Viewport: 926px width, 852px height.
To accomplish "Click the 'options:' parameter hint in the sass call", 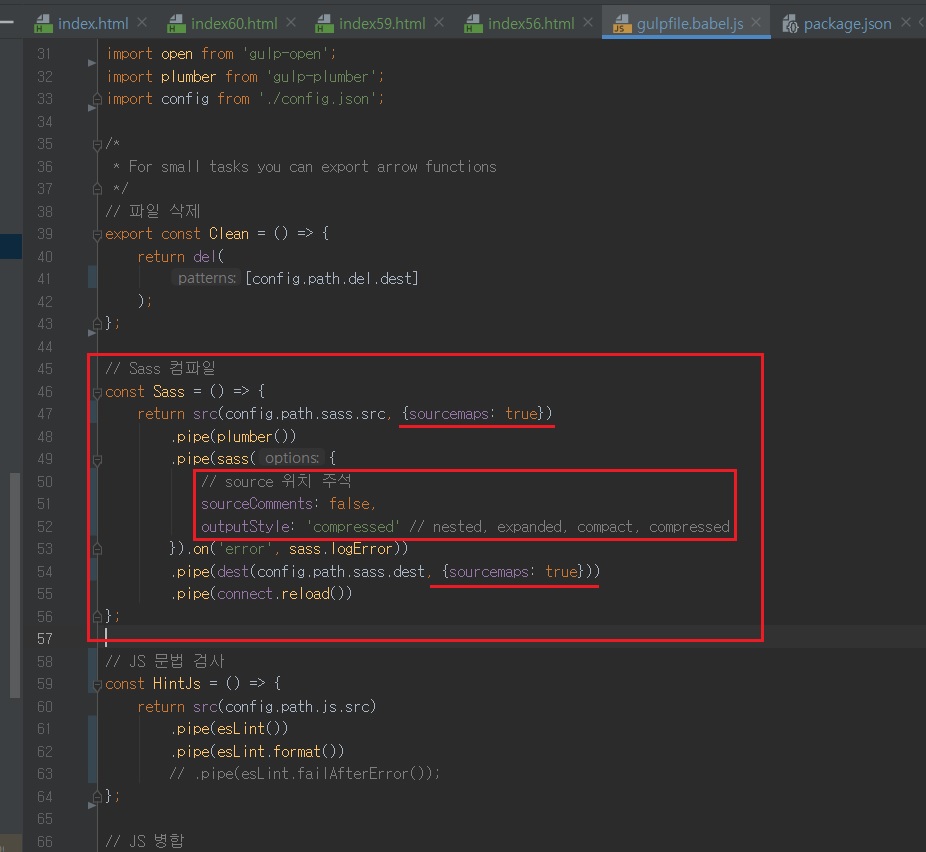I will [291, 459].
